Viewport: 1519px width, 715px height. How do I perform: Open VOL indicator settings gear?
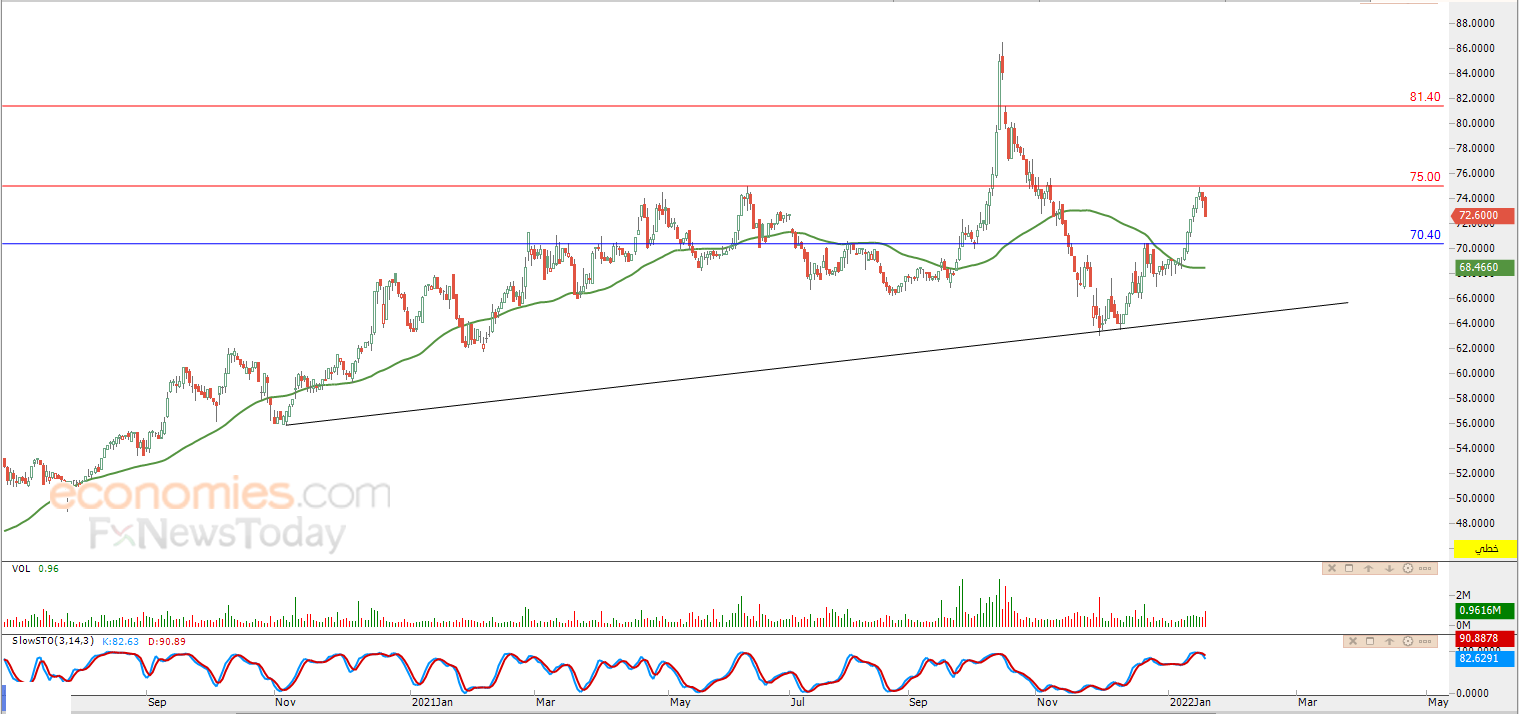click(x=1408, y=569)
